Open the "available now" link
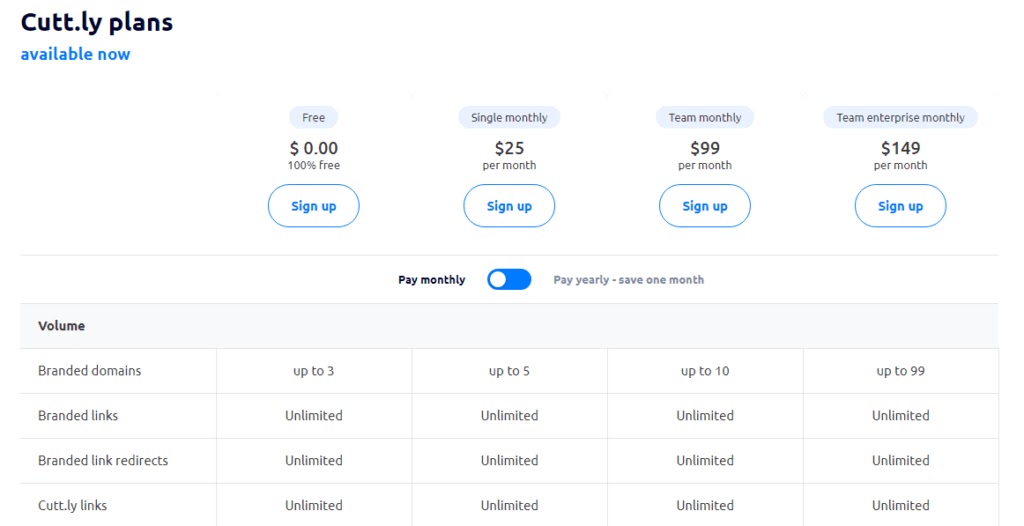Screen dimensions: 1024x526 [75, 54]
